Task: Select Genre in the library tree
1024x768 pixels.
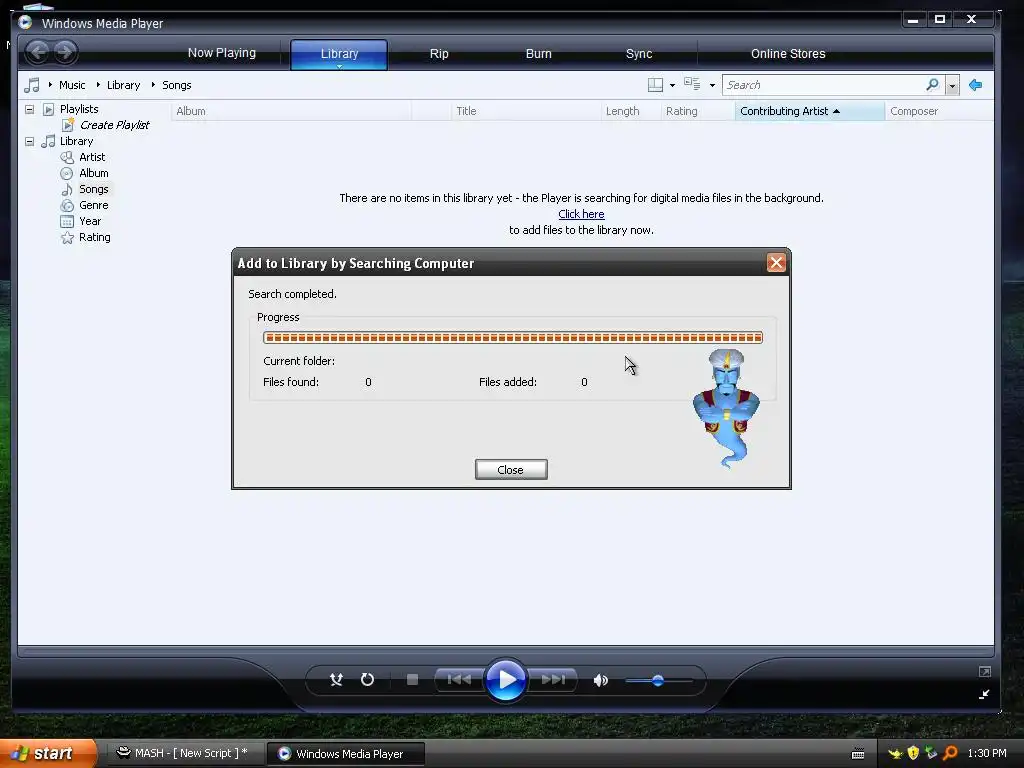Action: 93,205
